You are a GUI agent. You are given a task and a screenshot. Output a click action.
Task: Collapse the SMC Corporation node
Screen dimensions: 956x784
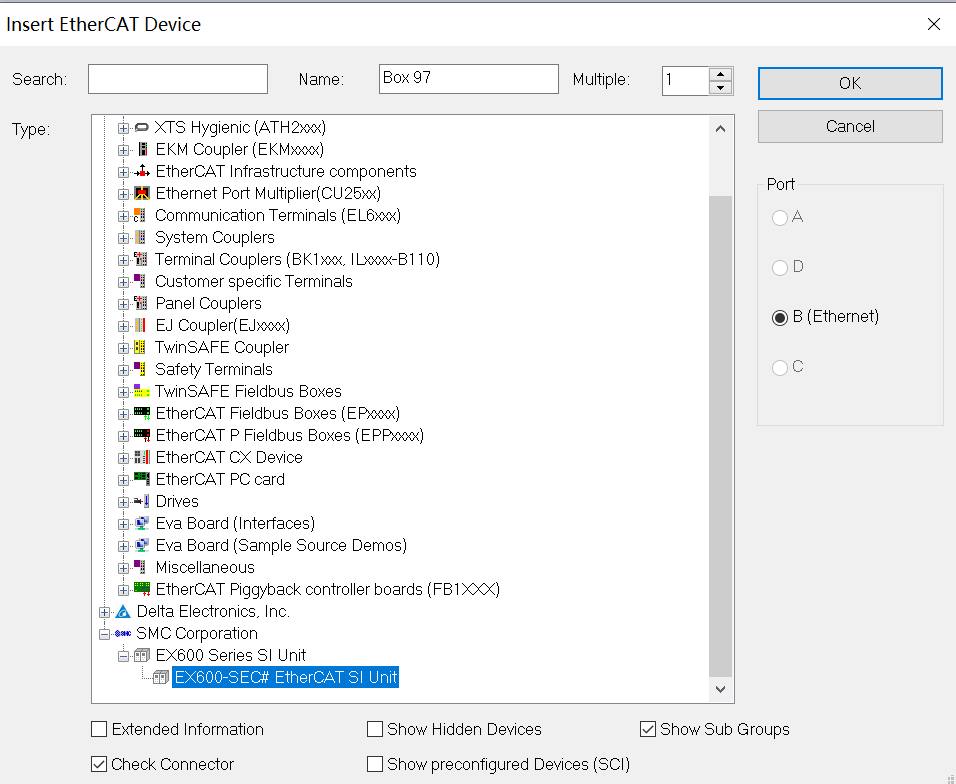click(104, 634)
